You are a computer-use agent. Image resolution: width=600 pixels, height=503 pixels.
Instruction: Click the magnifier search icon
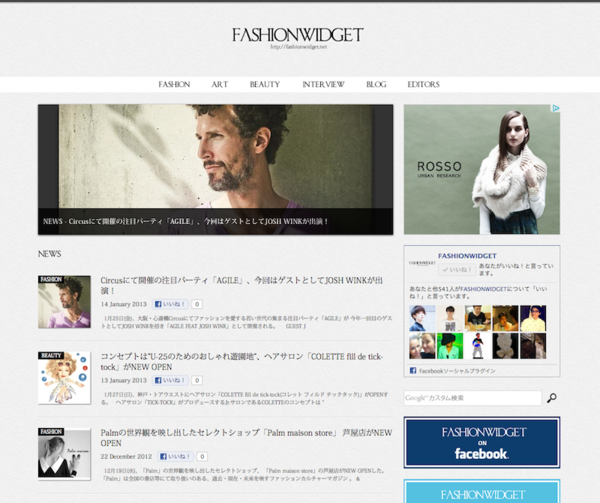(x=551, y=398)
